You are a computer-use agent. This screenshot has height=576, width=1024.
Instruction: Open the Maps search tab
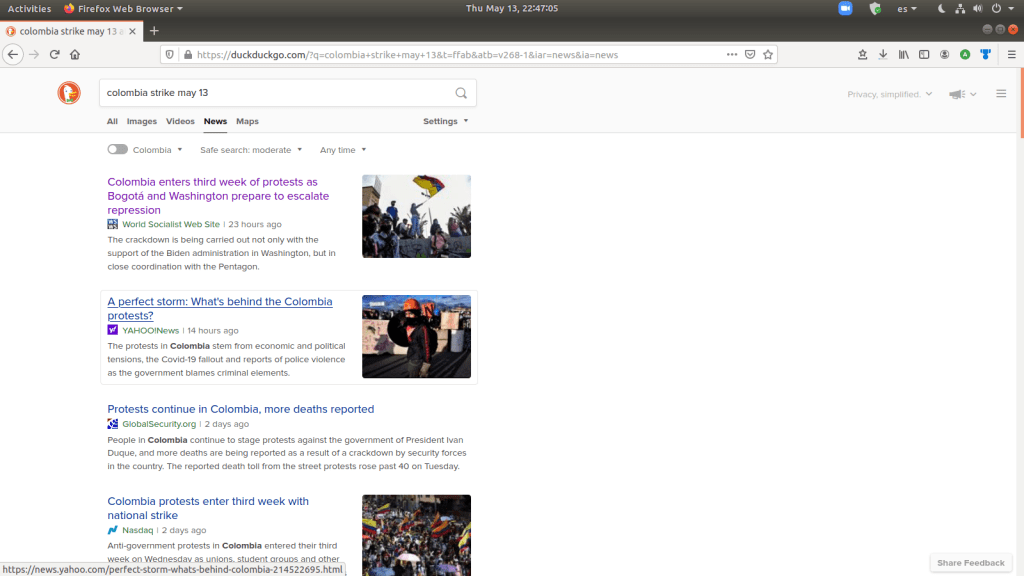[x=247, y=121]
